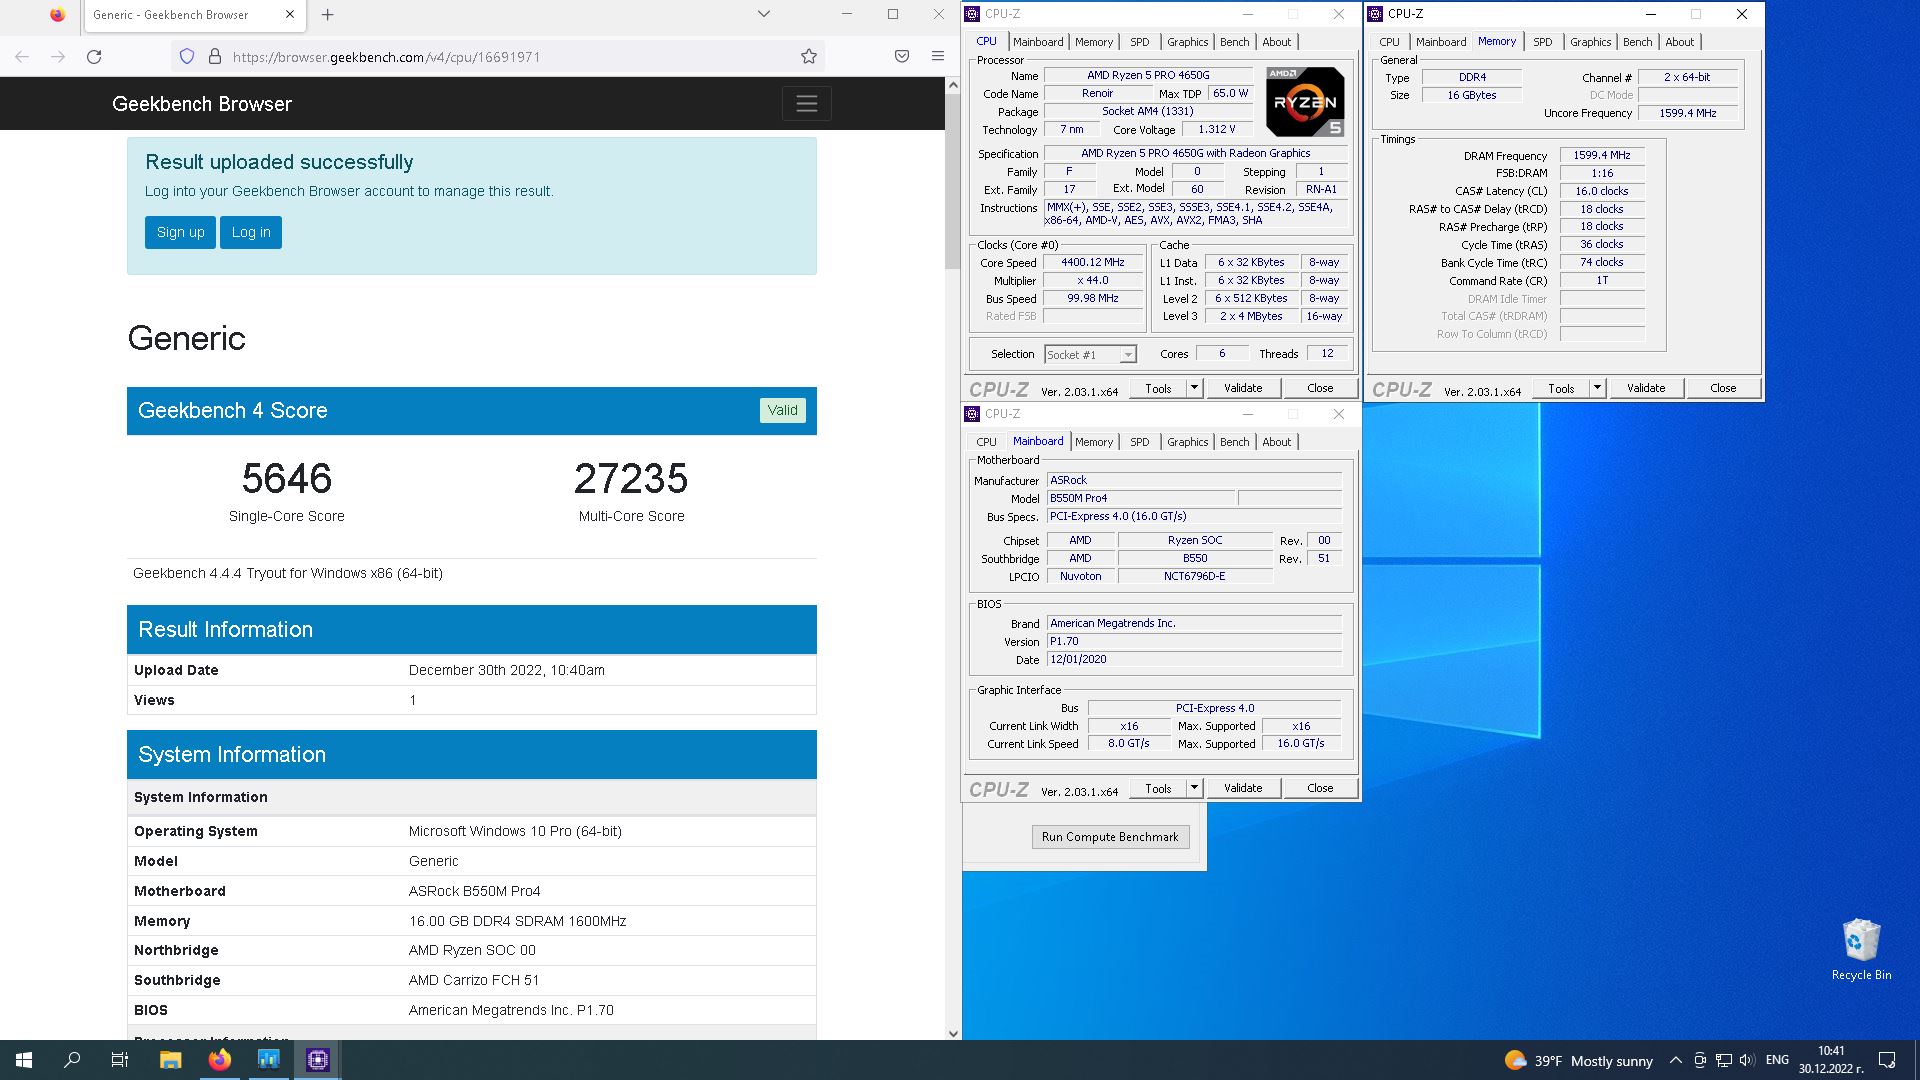Click the ENG language indicator

tap(1777, 1060)
